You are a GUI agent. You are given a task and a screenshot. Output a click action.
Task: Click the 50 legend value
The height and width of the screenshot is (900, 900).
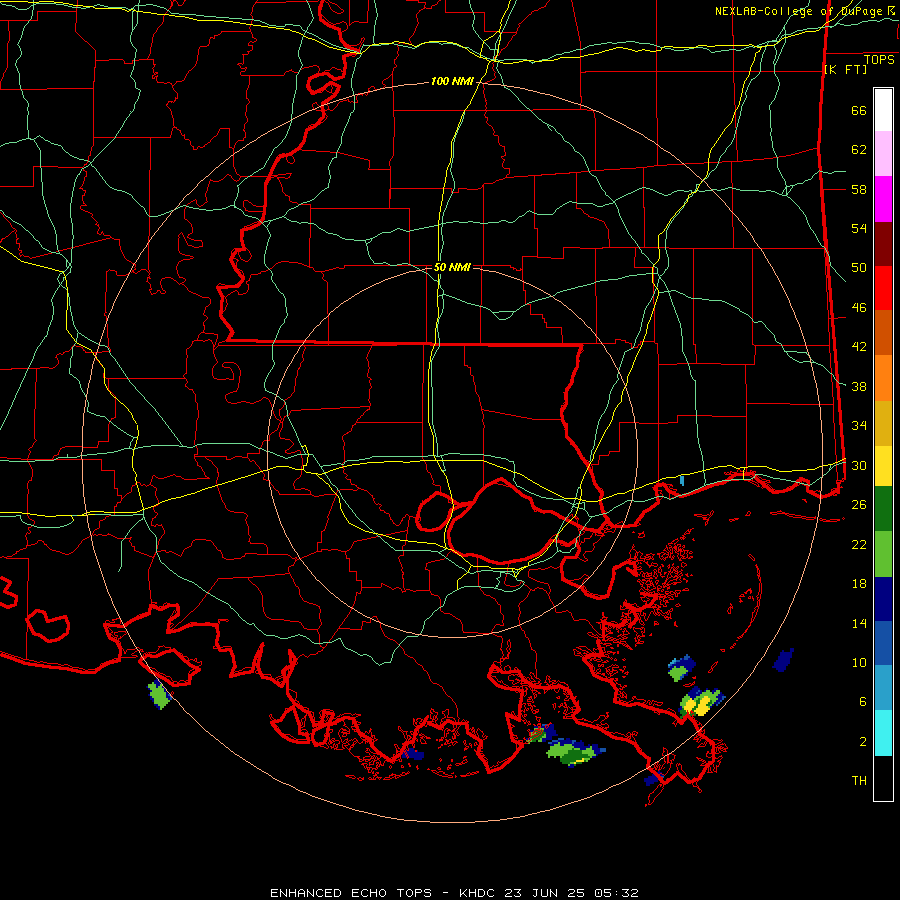[859, 268]
